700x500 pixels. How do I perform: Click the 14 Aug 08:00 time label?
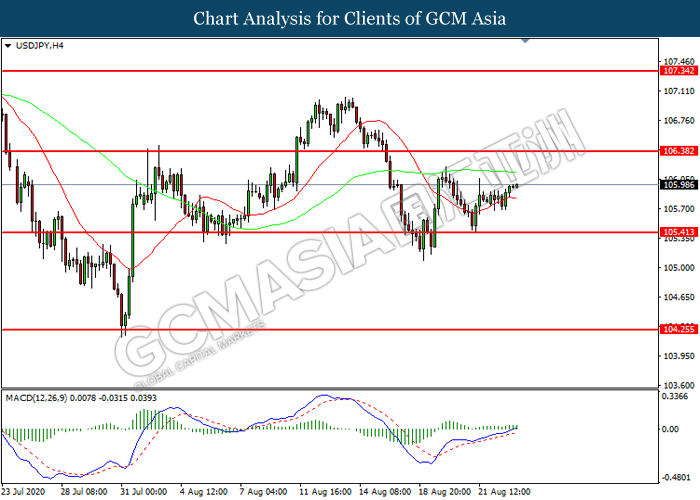pyautogui.click(x=385, y=492)
